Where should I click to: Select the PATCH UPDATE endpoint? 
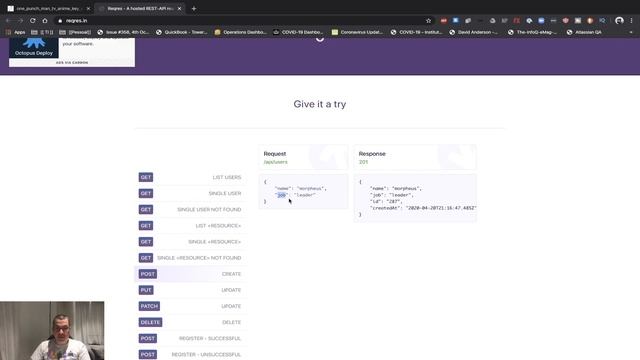190,306
